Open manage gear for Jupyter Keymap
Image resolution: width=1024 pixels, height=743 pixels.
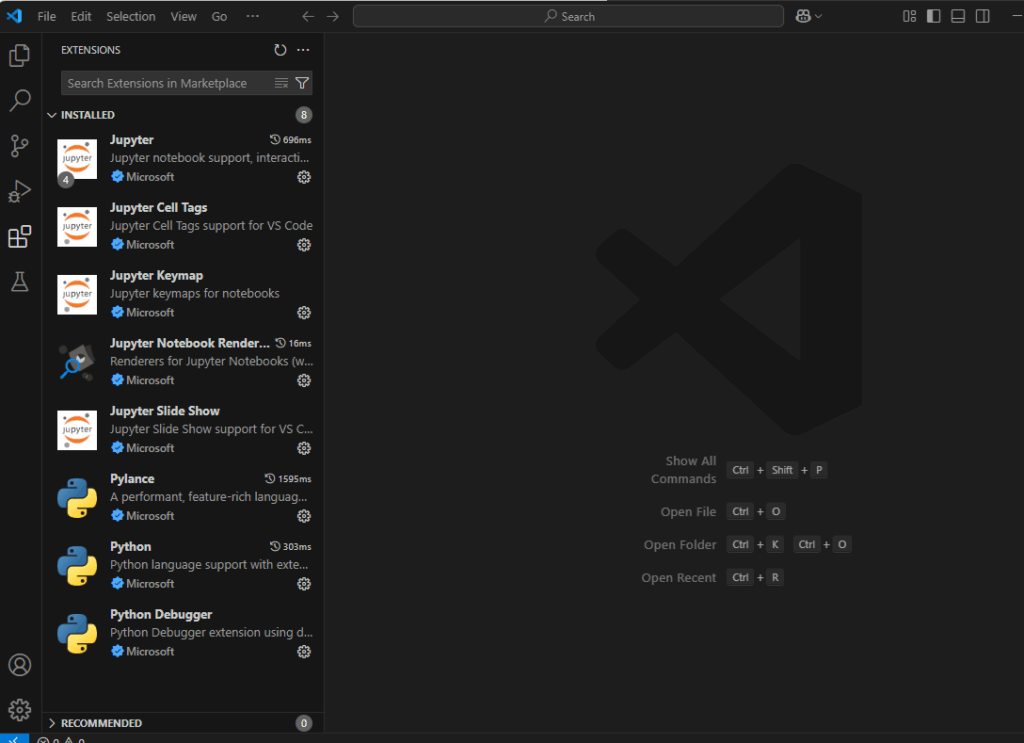pos(304,313)
